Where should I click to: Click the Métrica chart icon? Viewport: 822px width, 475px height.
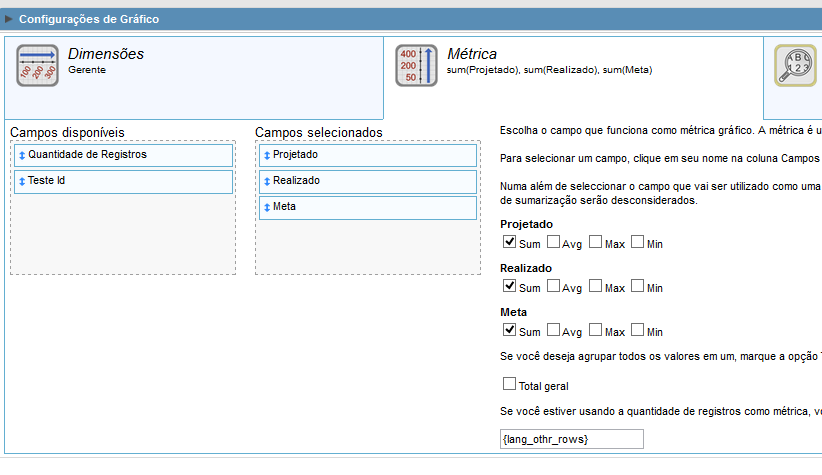[416, 65]
